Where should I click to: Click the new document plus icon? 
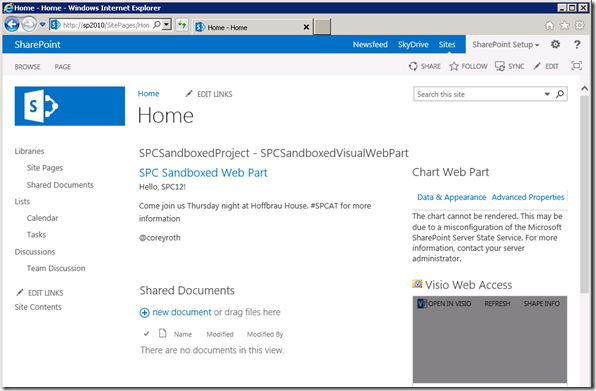pyautogui.click(x=144, y=313)
